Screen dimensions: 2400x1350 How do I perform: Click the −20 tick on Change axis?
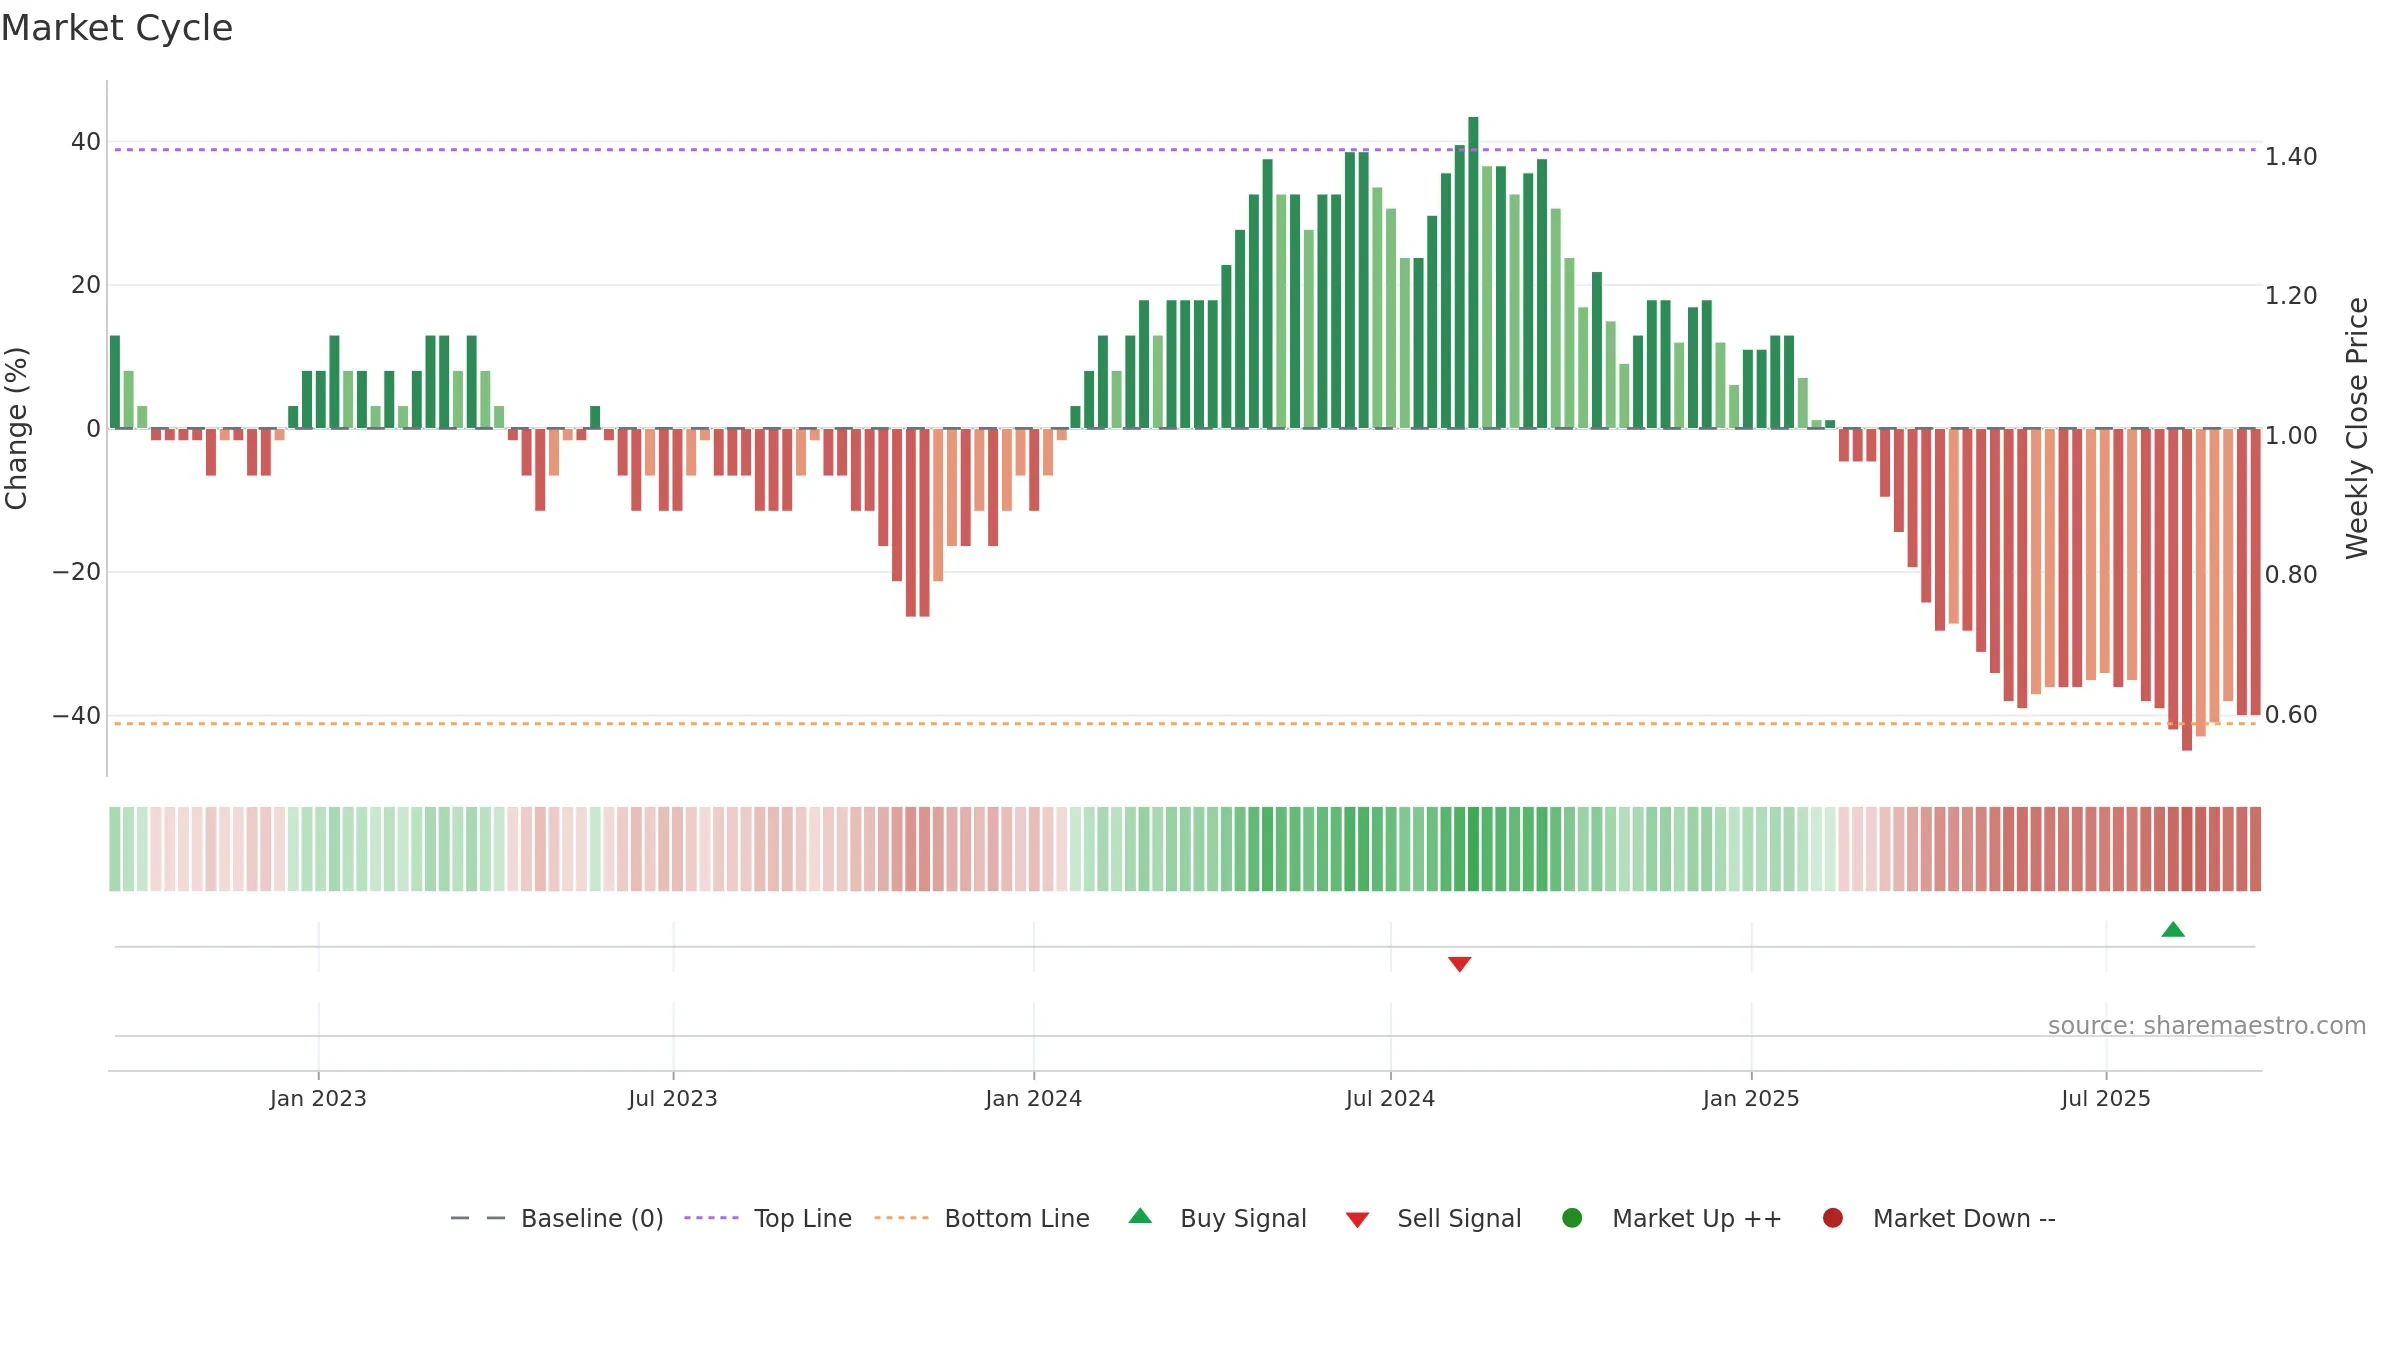(x=77, y=572)
